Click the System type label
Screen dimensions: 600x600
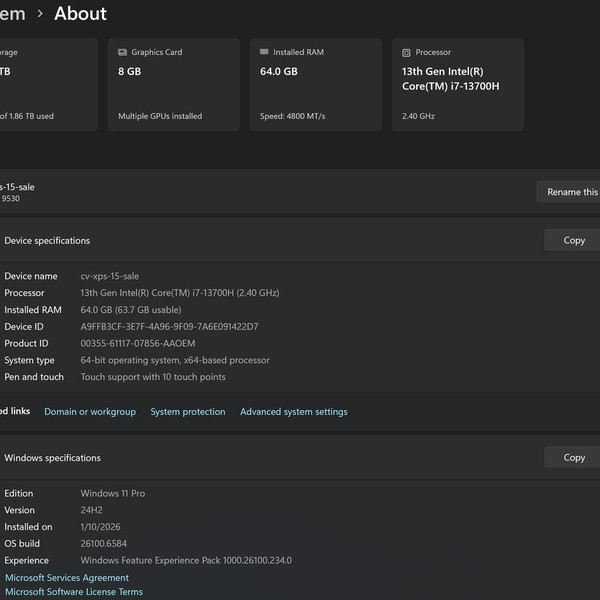click(29, 360)
